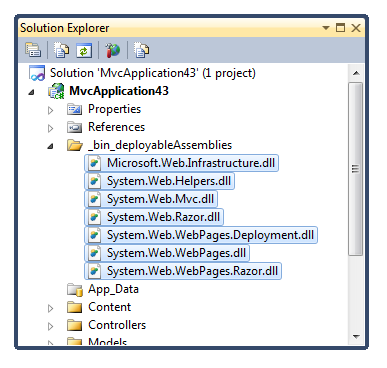Close the Solution Explorer panel
Image resolution: width=387 pixels, height=368 pixels.
[356, 28]
